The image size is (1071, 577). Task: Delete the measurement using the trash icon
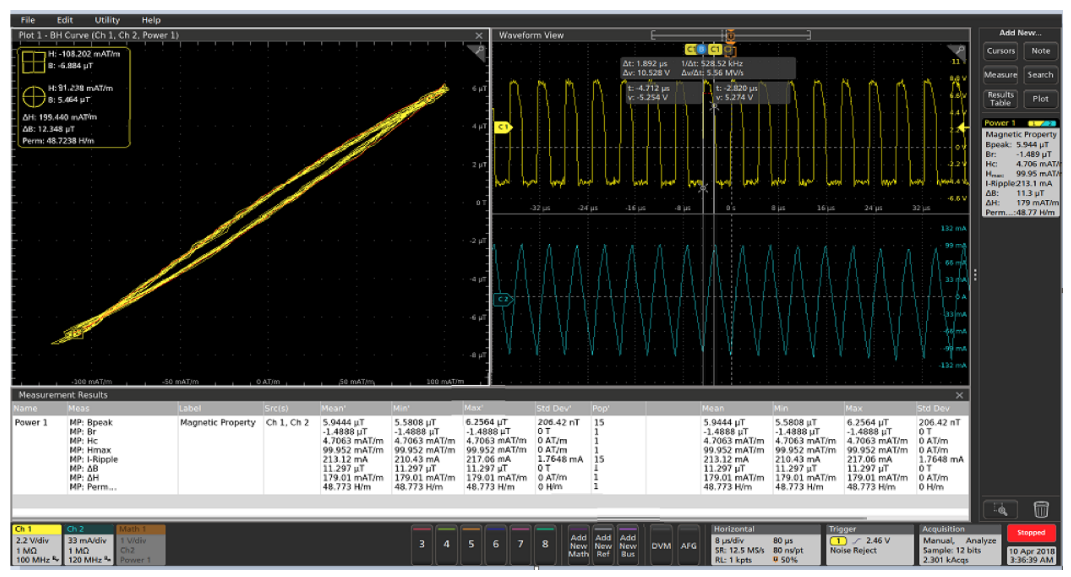point(1040,511)
